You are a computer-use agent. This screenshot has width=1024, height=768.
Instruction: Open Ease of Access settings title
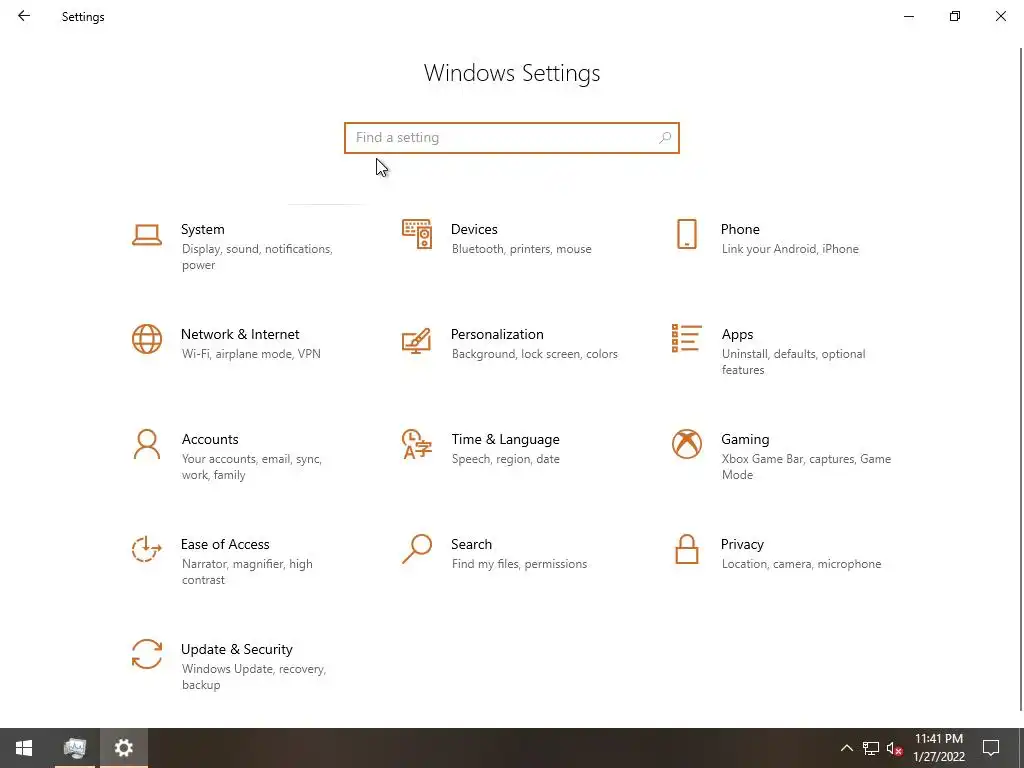tap(225, 545)
